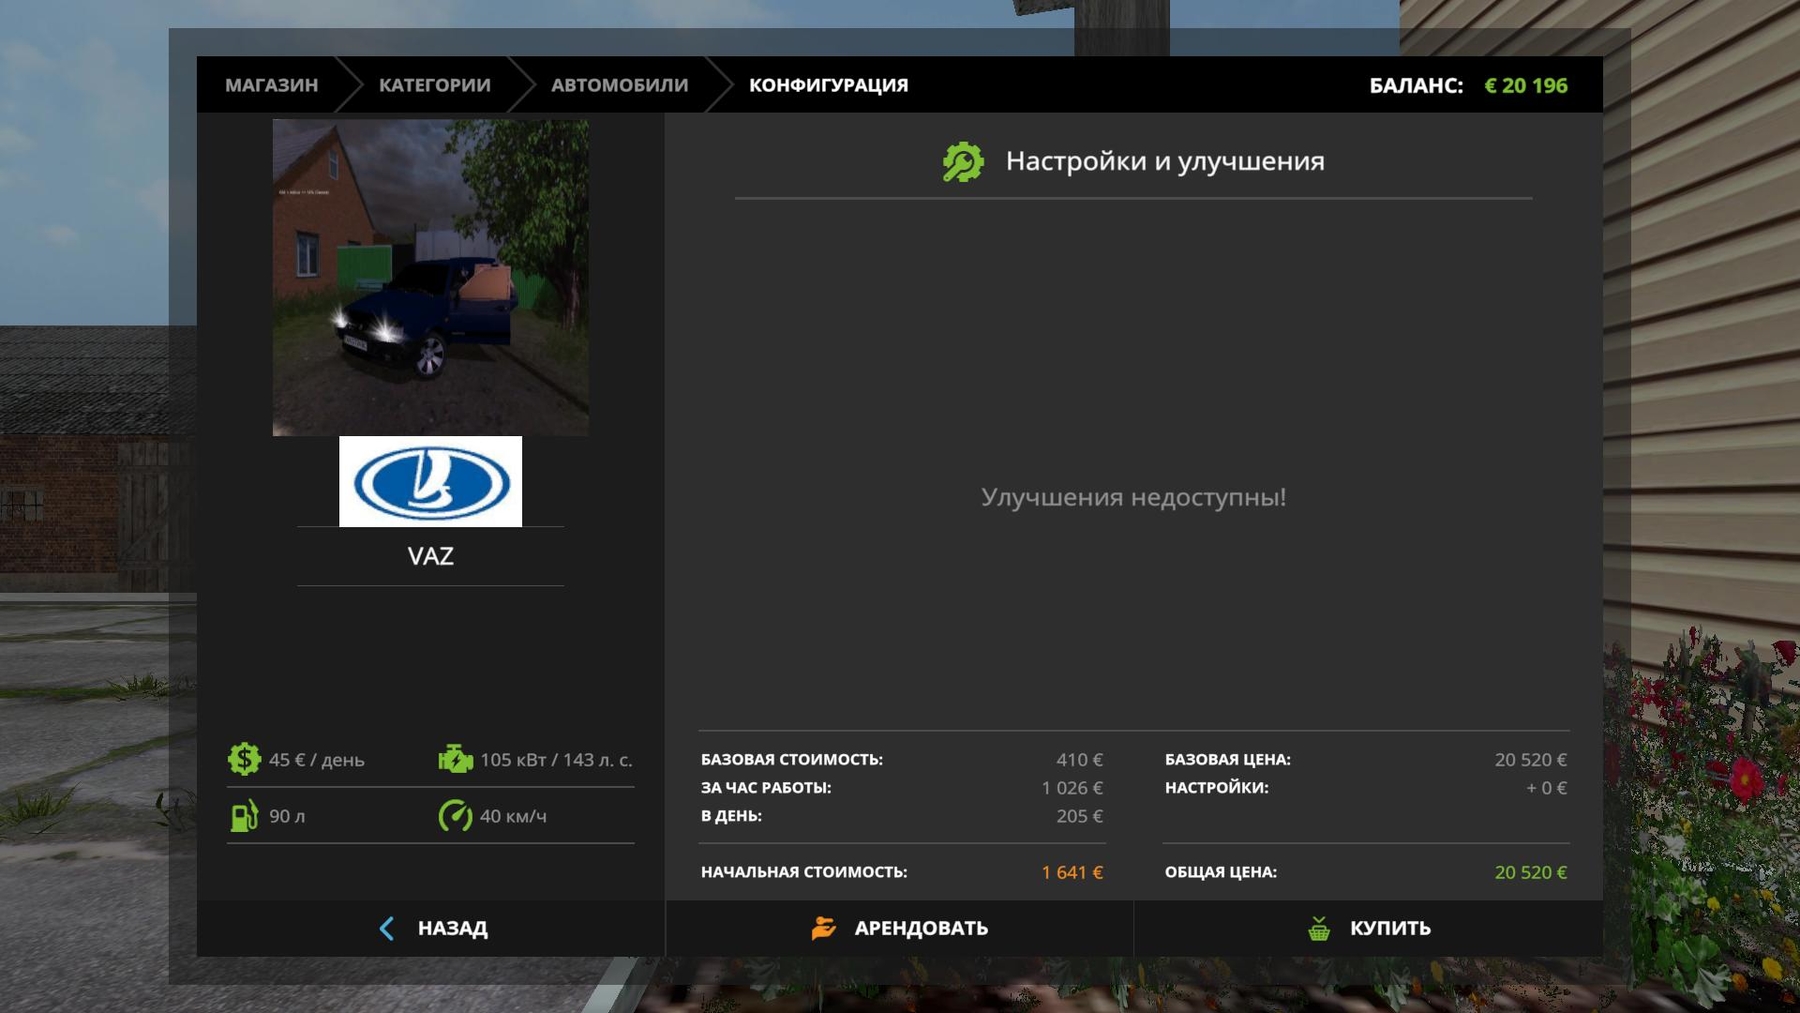The width and height of the screenshot is (1800, 1013).
Task: Click the speedometer max speed icon
Action: pos(455,816)
